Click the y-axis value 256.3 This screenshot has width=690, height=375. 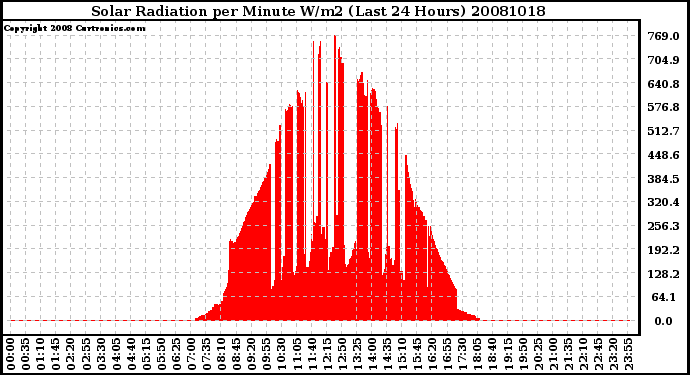pyautogui.click(x=663, y=226)
